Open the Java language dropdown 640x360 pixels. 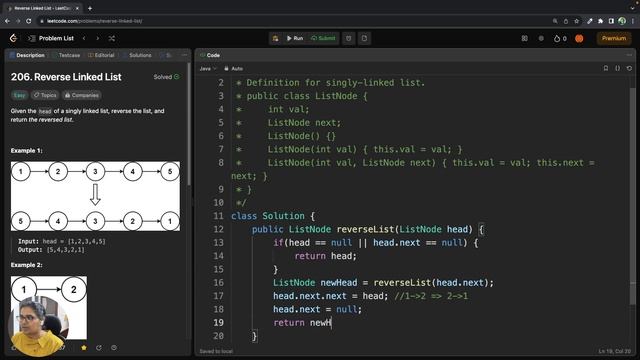(208, 69)
